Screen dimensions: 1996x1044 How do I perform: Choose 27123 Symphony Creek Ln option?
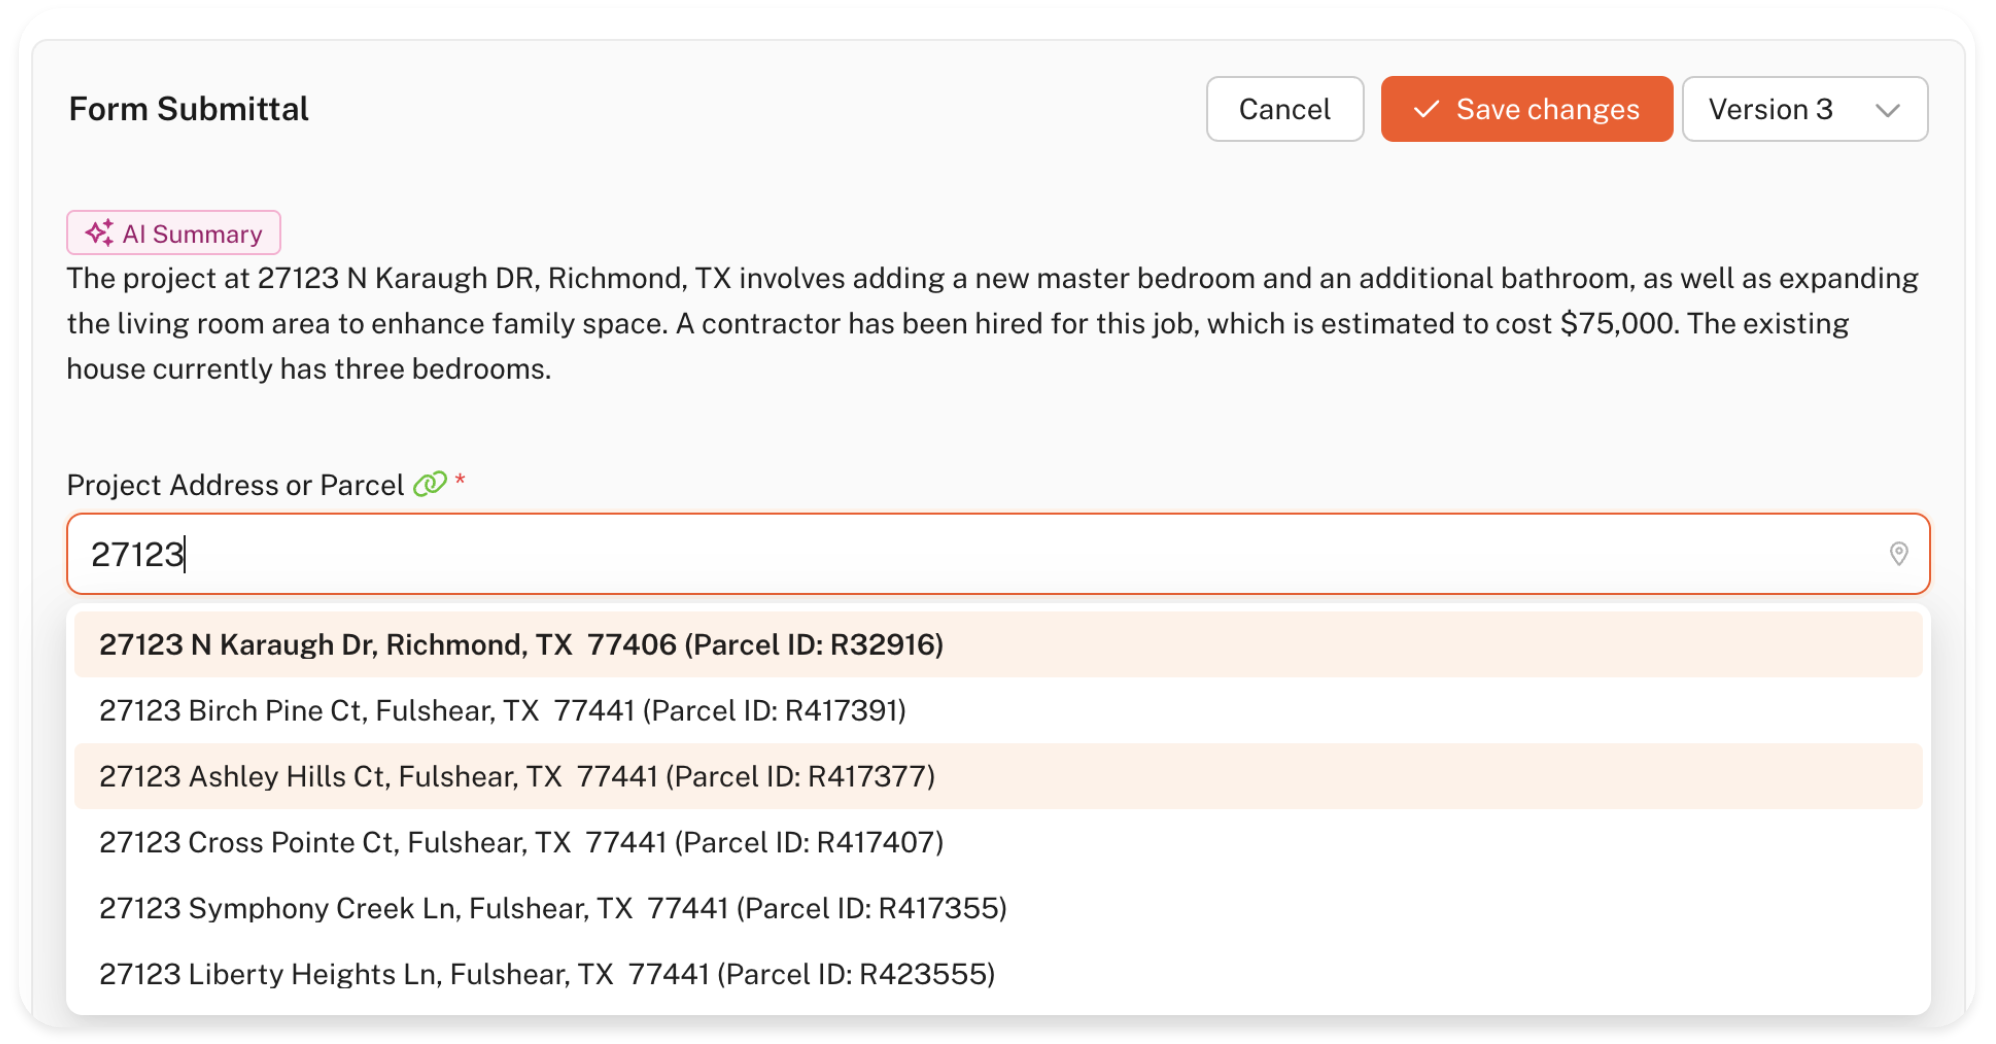click(552, 909)
